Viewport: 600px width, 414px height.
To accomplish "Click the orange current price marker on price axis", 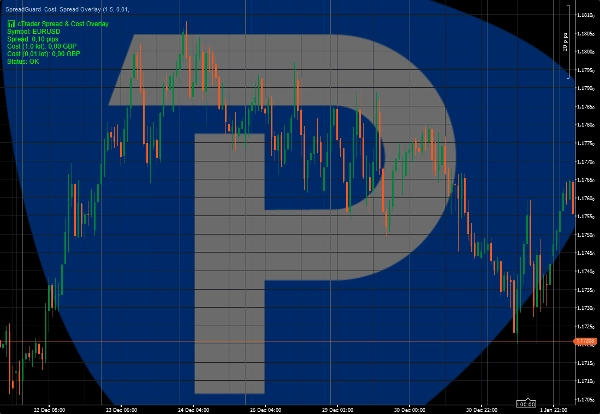I will coord(585,342).
